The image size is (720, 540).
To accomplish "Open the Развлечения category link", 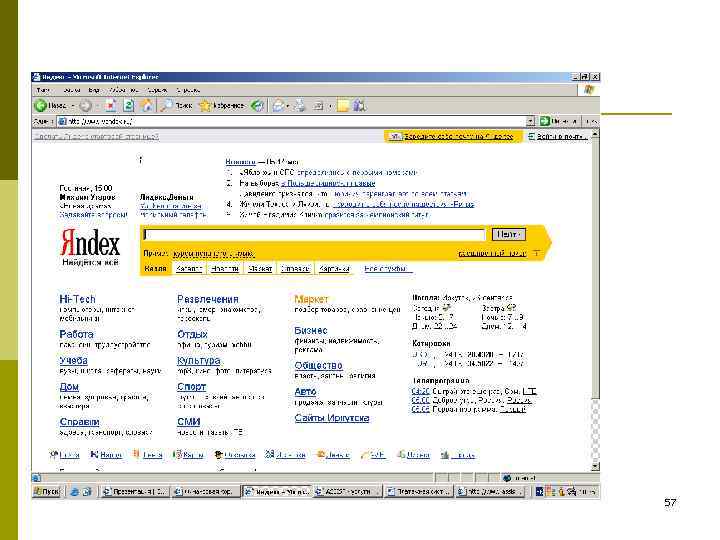I will pyautogui.click(x=208, y=299).
